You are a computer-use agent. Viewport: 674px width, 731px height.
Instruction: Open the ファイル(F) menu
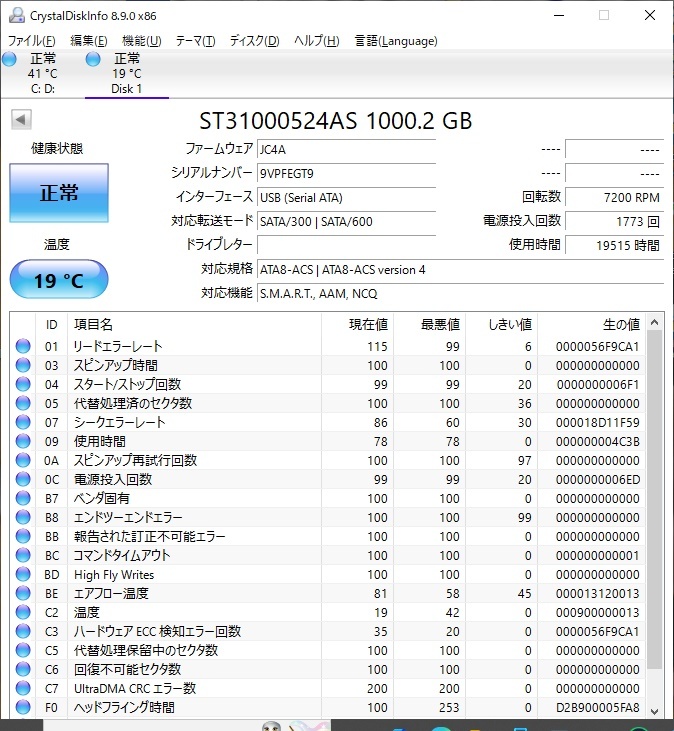point(31,41)
